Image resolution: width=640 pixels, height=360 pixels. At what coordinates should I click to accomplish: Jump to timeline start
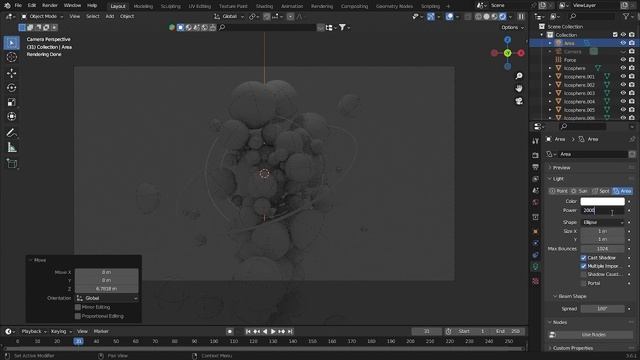248,331
